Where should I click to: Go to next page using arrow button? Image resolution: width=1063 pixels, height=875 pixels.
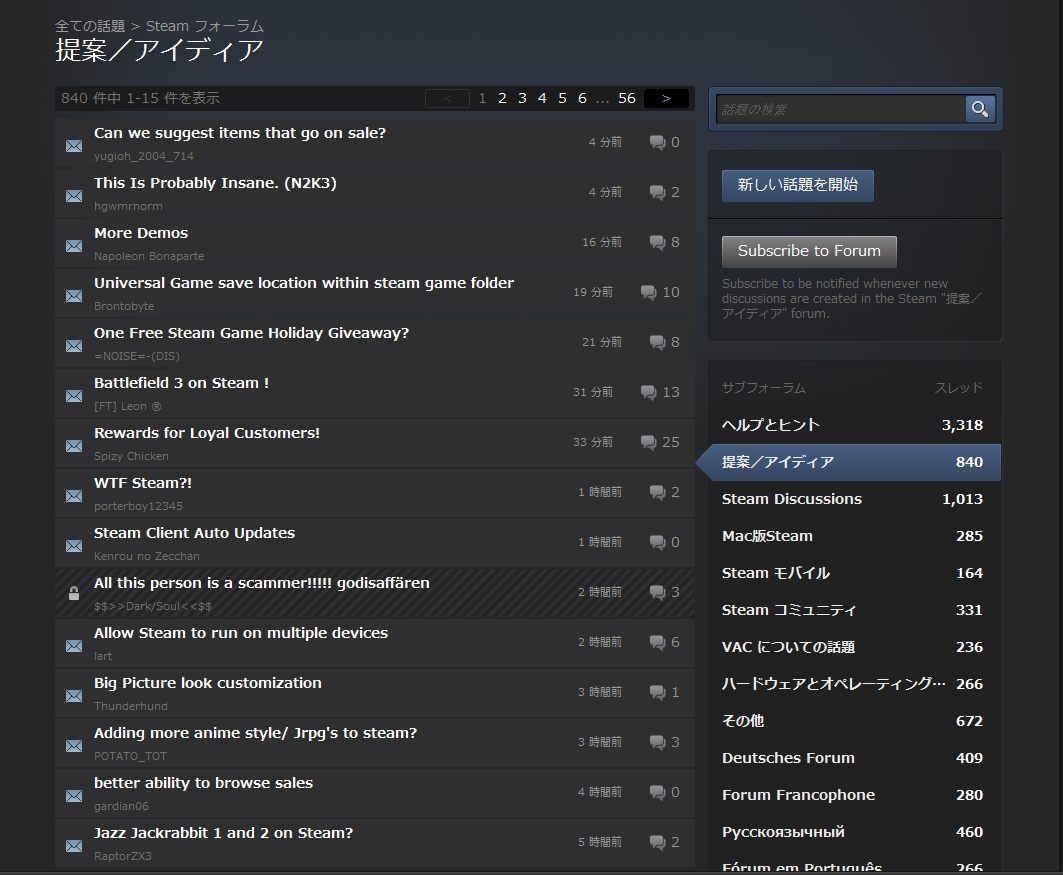pyautogui.click(x=666, y=98)
